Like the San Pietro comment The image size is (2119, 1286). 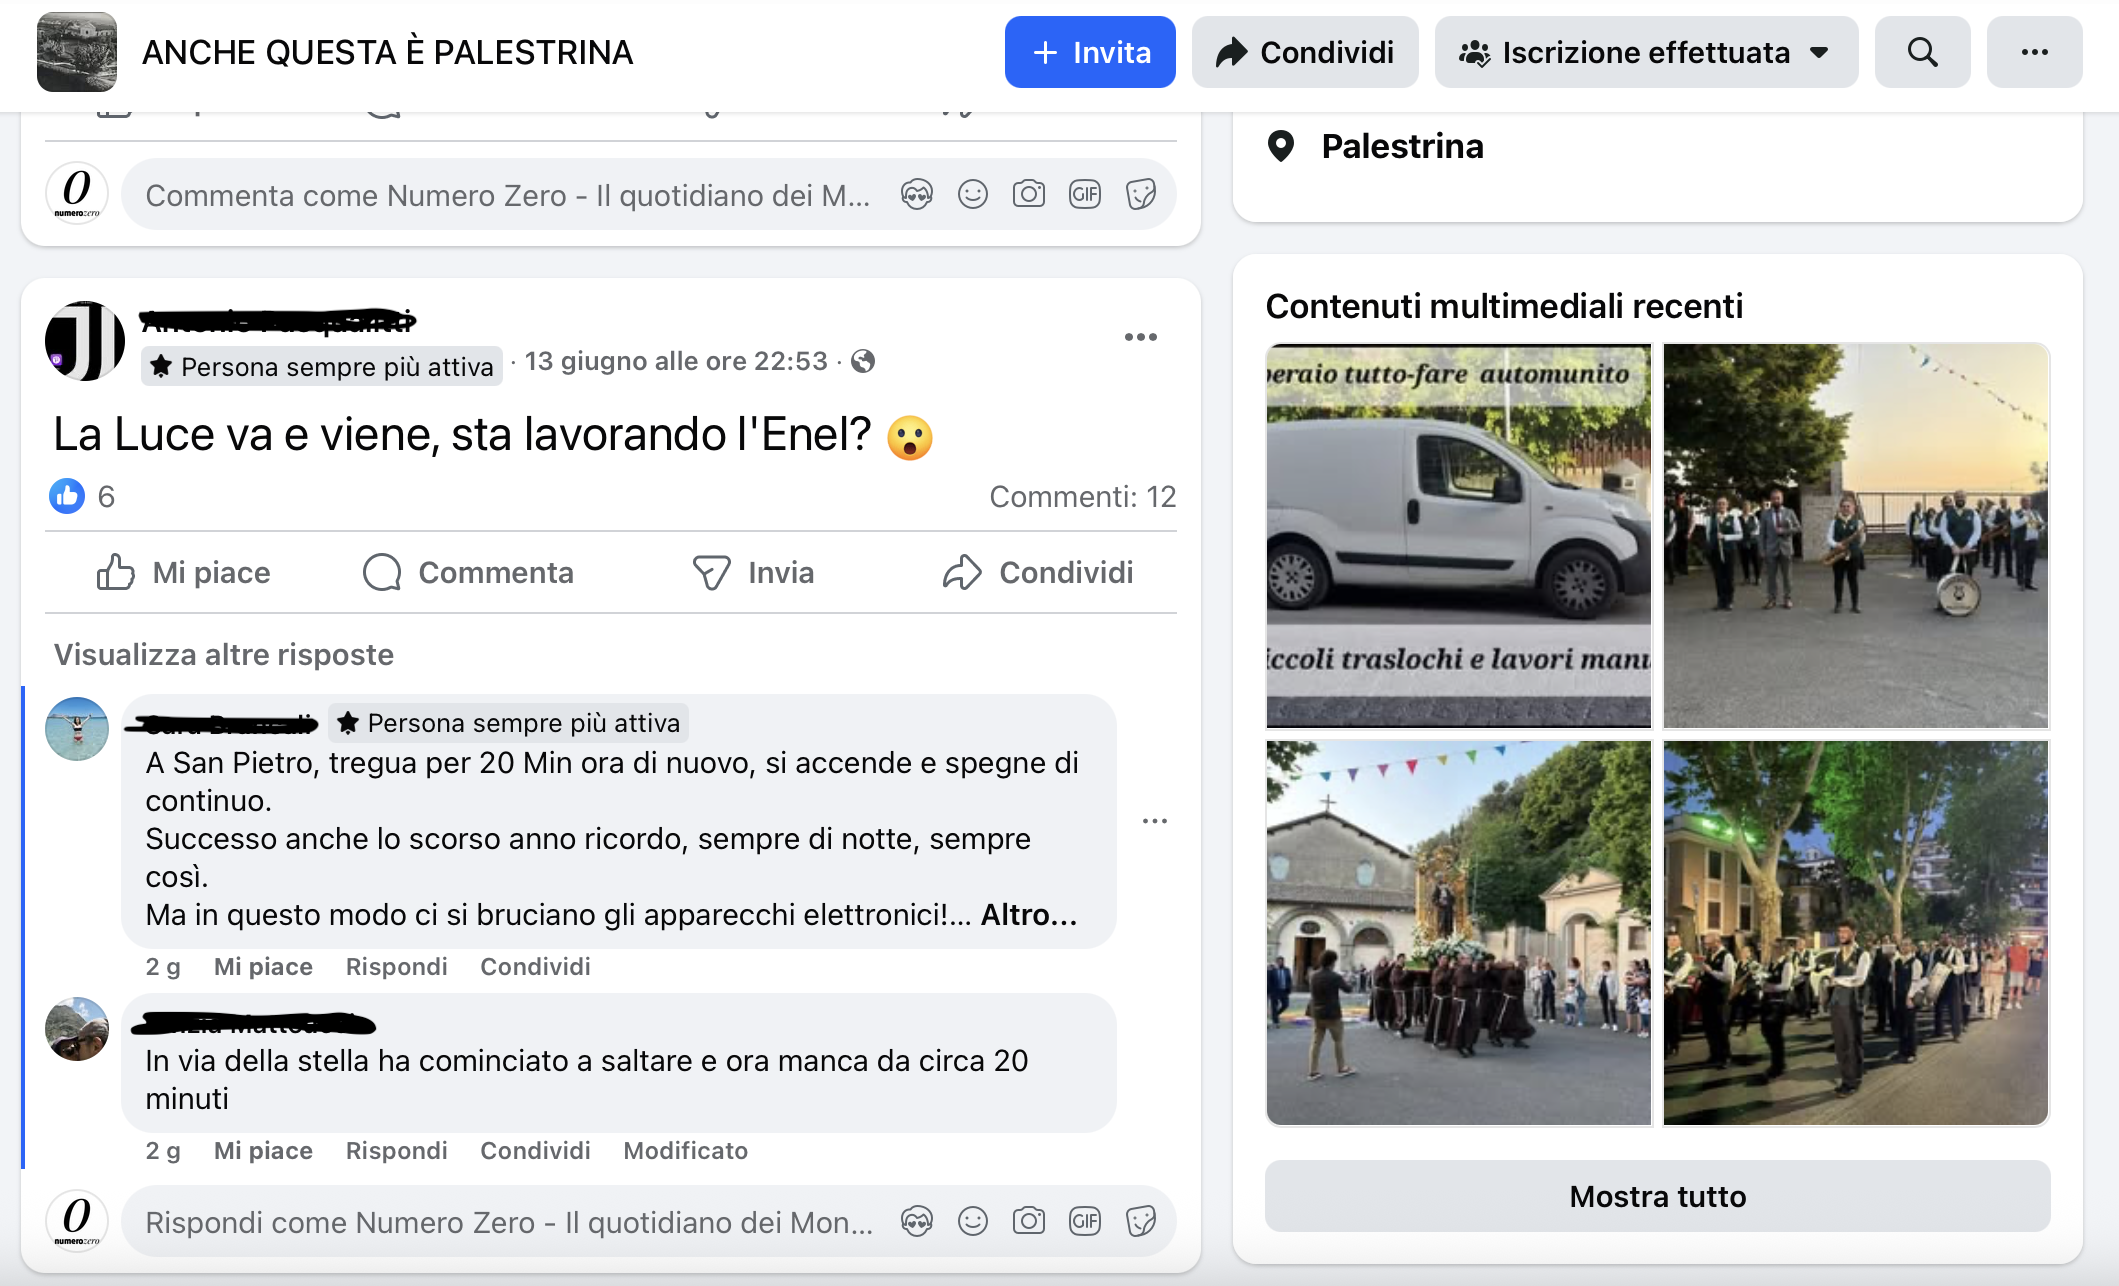click(263, 967)
